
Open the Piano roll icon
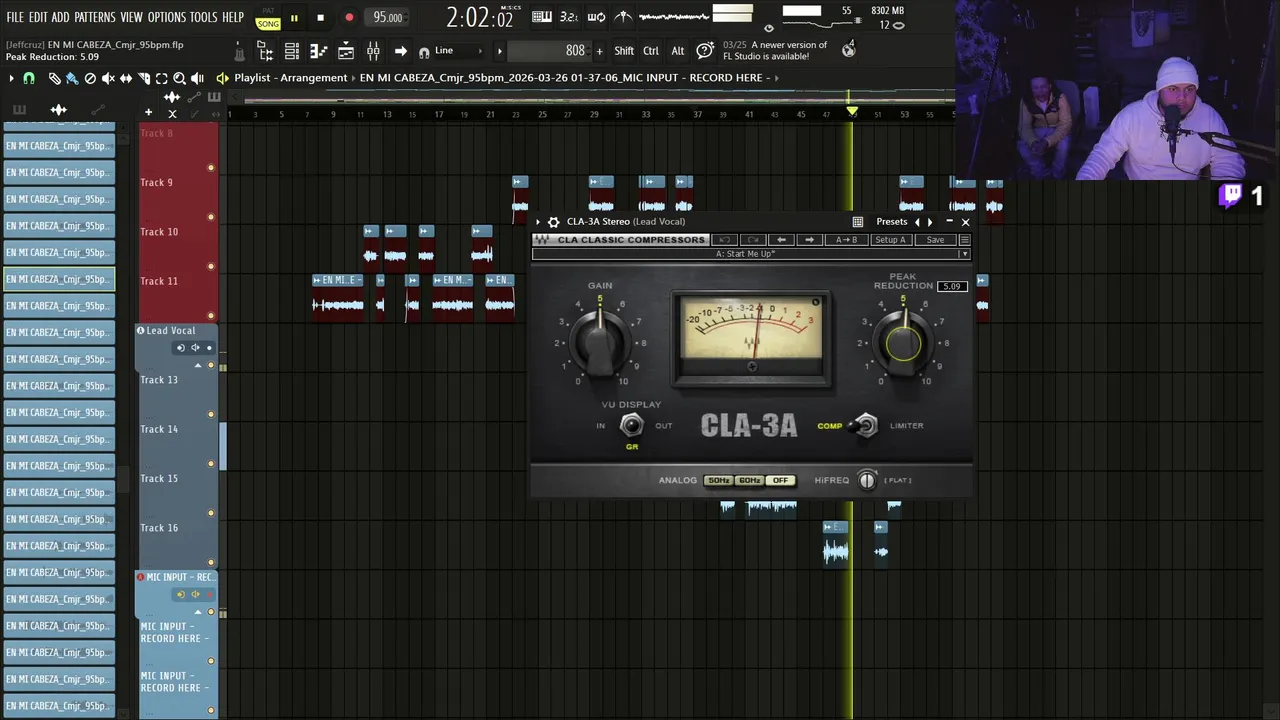tap(319, 51)
